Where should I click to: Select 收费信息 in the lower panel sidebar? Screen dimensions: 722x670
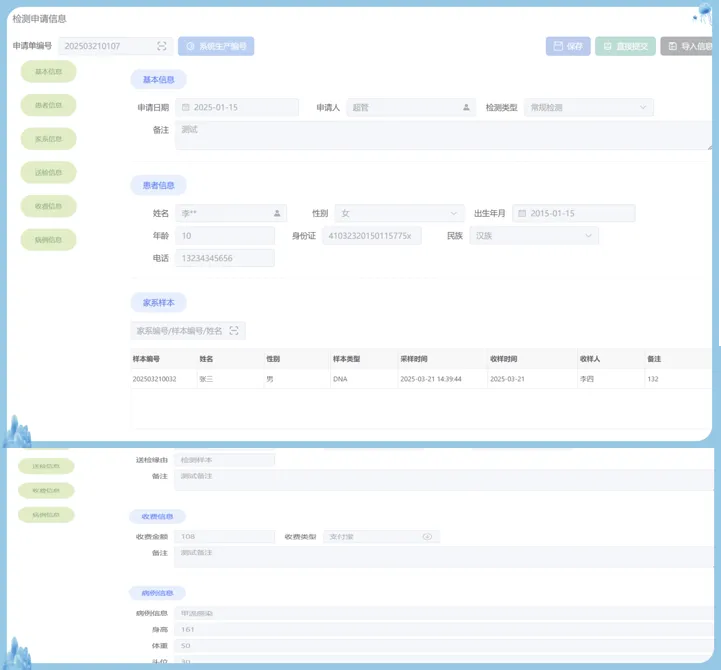click(46, 490)
